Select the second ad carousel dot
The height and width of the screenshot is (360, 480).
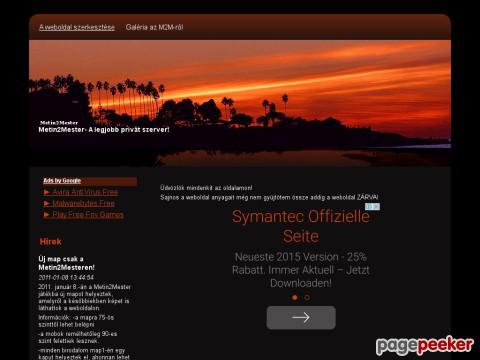click(x=307, y=297)
